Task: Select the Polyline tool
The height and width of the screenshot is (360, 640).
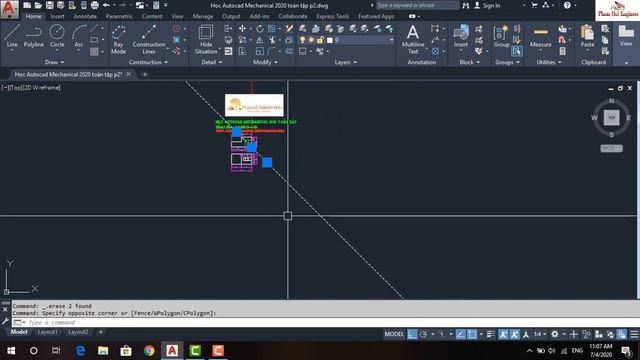Action: pyautogui.click(x=33, y=36)
